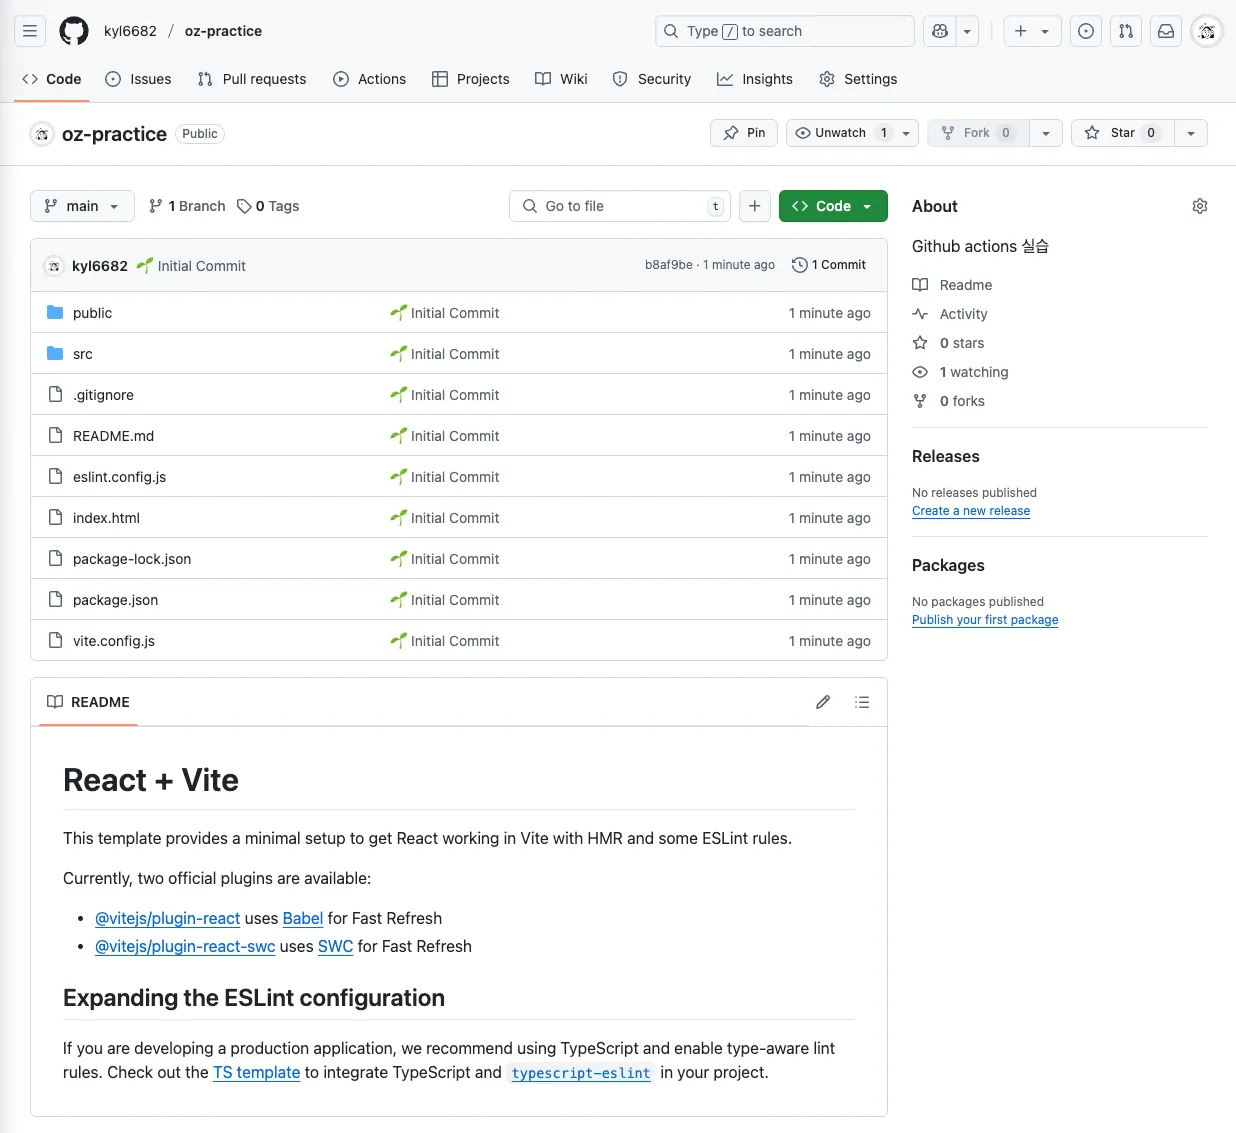Viewport: 1236px width, 1133px height.
Task: Open the Unwatch notifications dropdown
Action: coord(852,133)
